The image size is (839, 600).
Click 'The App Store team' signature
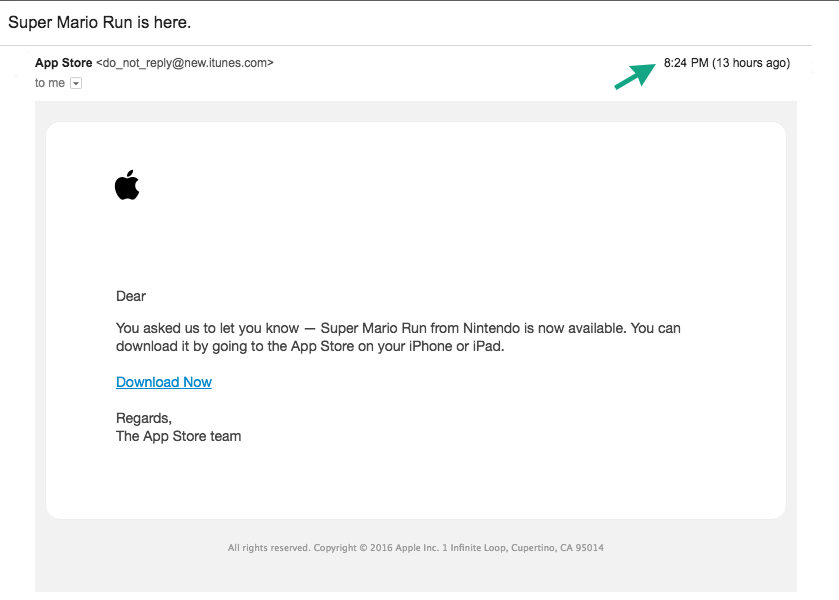point(179,436)
